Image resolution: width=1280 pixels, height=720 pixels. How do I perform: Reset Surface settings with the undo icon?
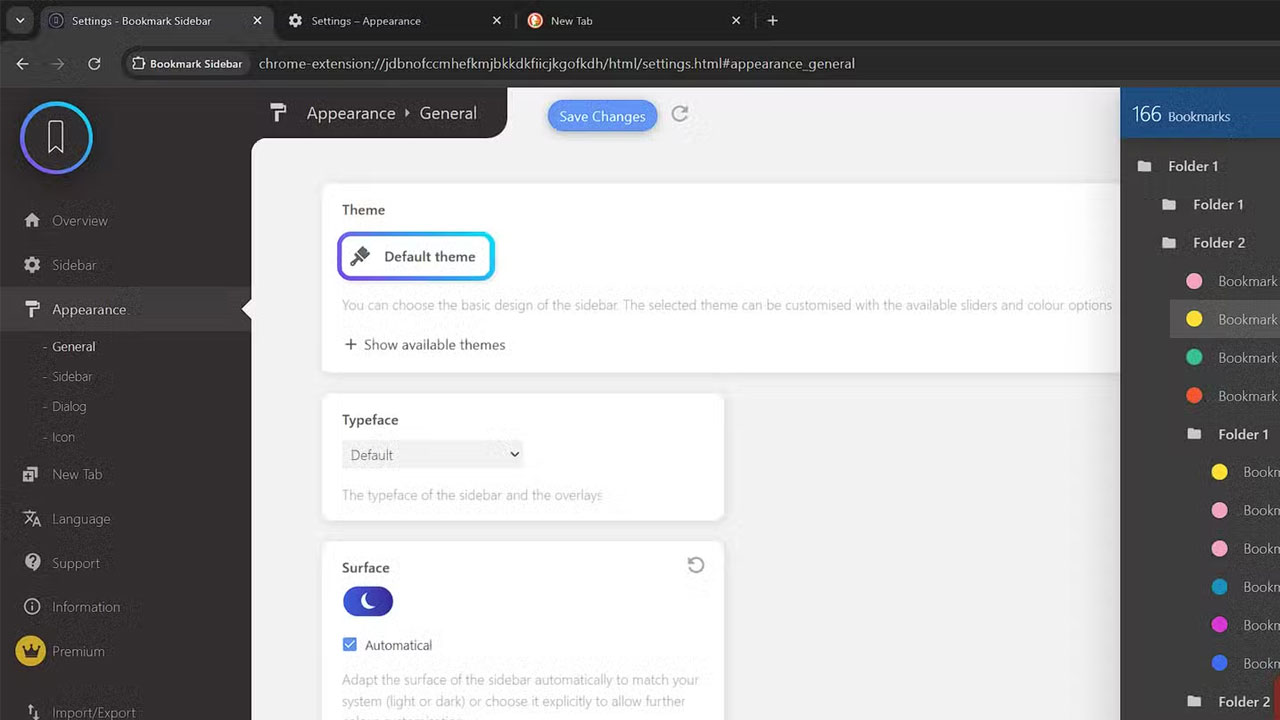(696, 565)
